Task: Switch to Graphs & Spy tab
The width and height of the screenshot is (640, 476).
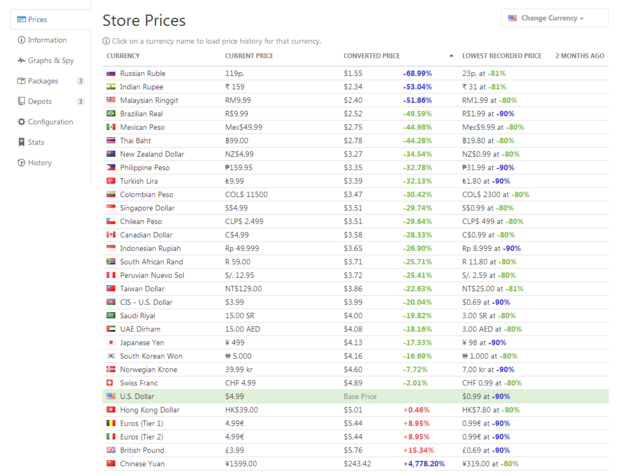Action: 50,60
